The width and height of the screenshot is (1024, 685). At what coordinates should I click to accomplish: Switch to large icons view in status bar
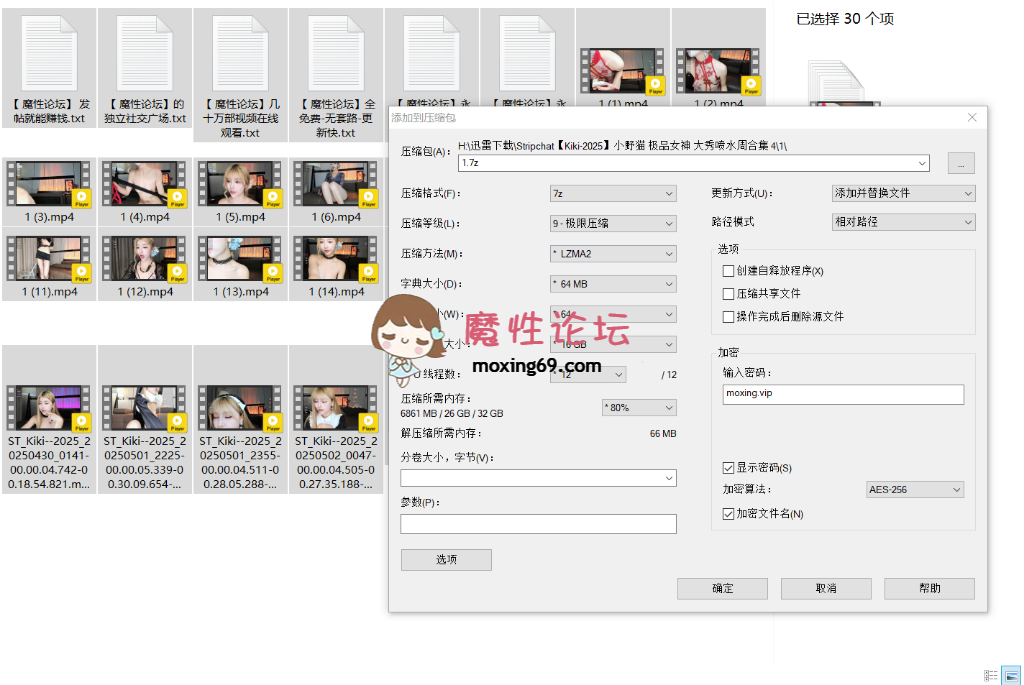click(1011, 675)
